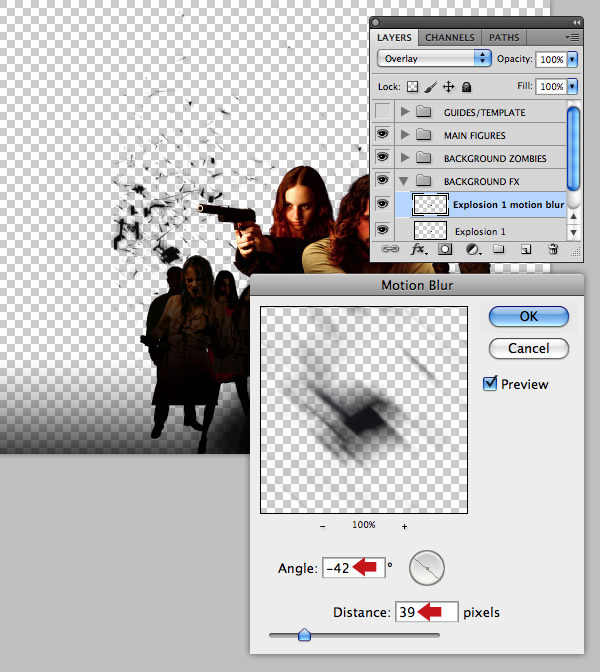Click the layers panel scrollbar thumb
This screenshot has height=672, width=600.
coord(573,148)
